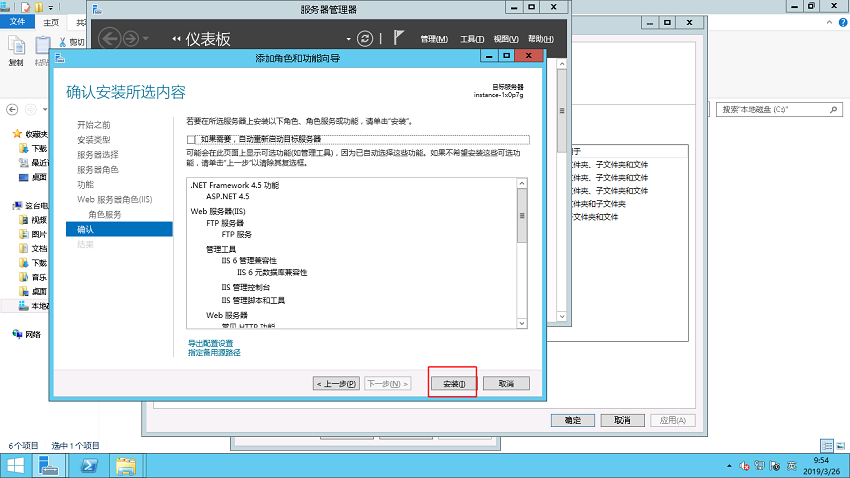The height and width of the screenshot is (478, 850).
Task: Click feature list scrollbar thumb
Action: click(x=521, y=216)
